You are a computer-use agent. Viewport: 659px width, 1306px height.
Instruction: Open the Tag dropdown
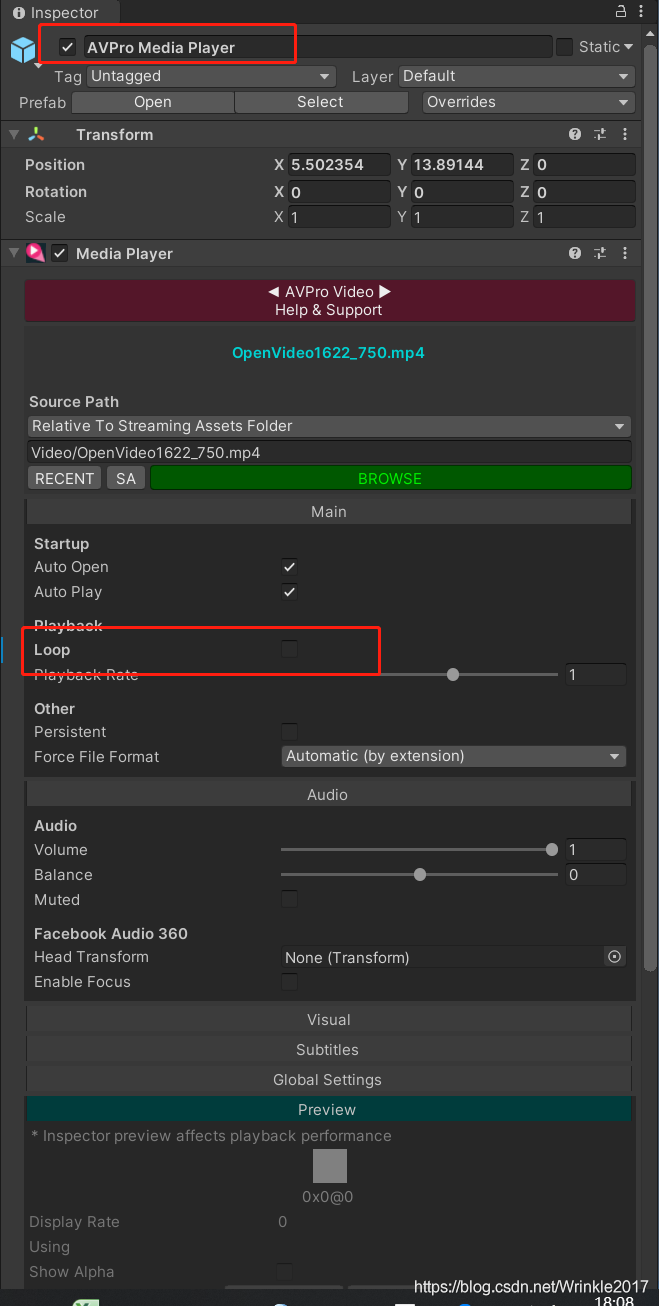click(x=211, y=76)
